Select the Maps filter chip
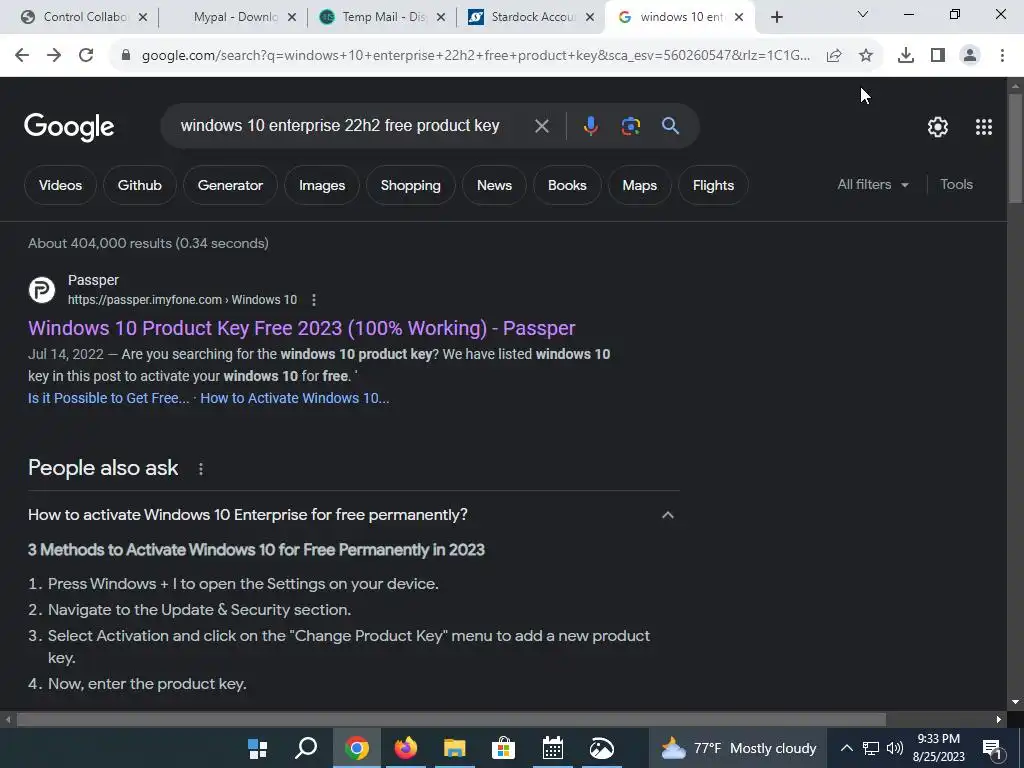 click(x=639, y=185)
